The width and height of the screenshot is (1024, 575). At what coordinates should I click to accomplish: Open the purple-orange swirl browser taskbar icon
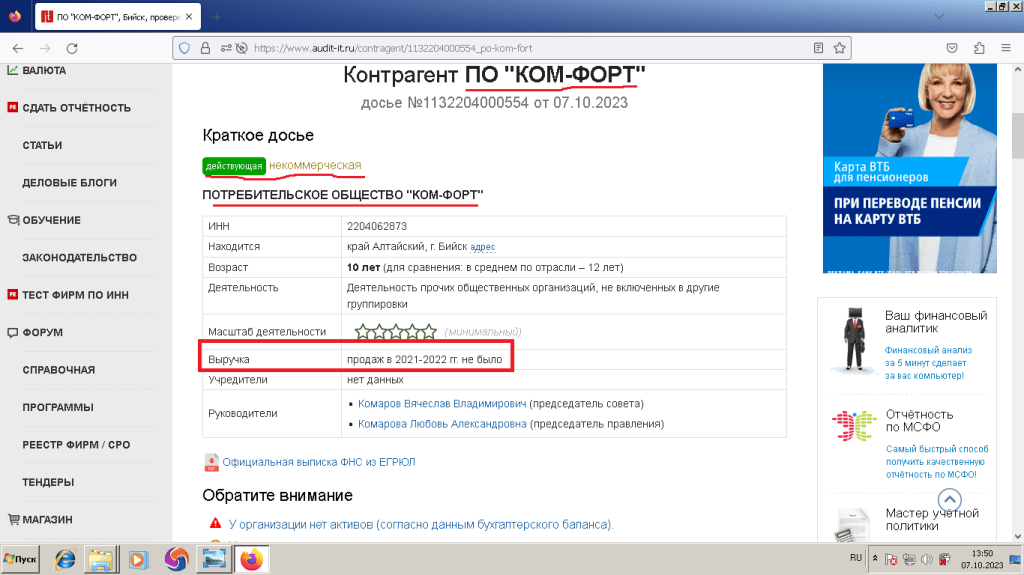pyautogui.click(x=176, y=559)
